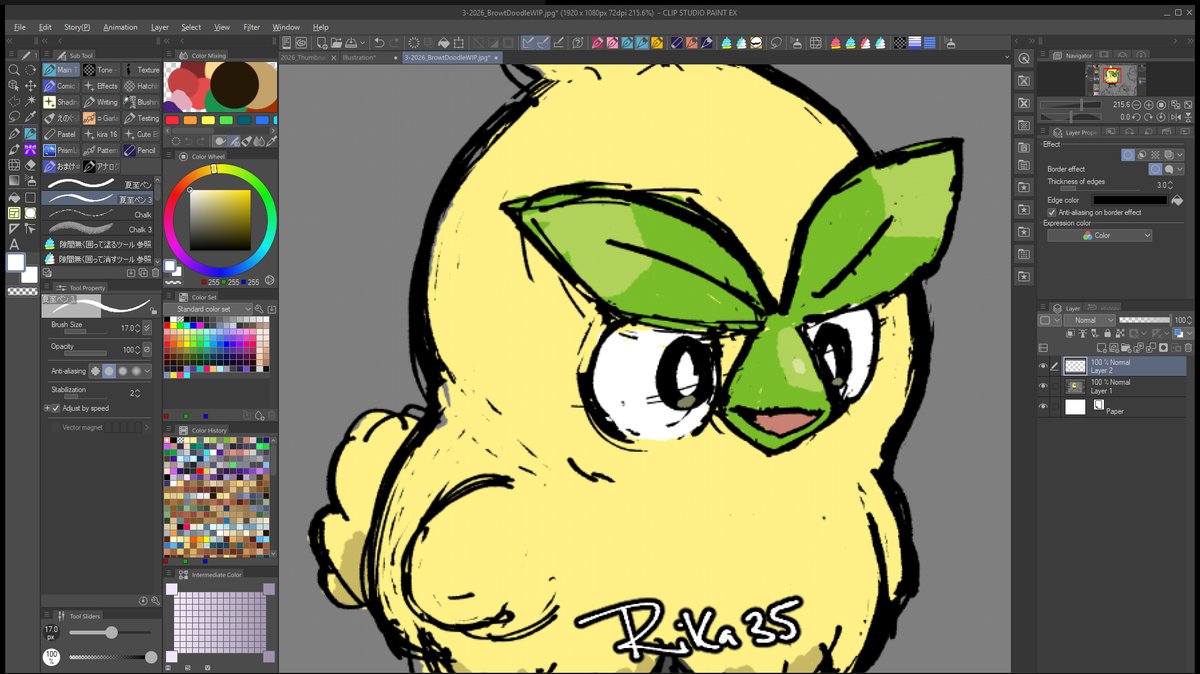Switch to the 2026_Thumbnail document tab
The height and width of the screenshot is (674, 1200).
pos(308,58)
